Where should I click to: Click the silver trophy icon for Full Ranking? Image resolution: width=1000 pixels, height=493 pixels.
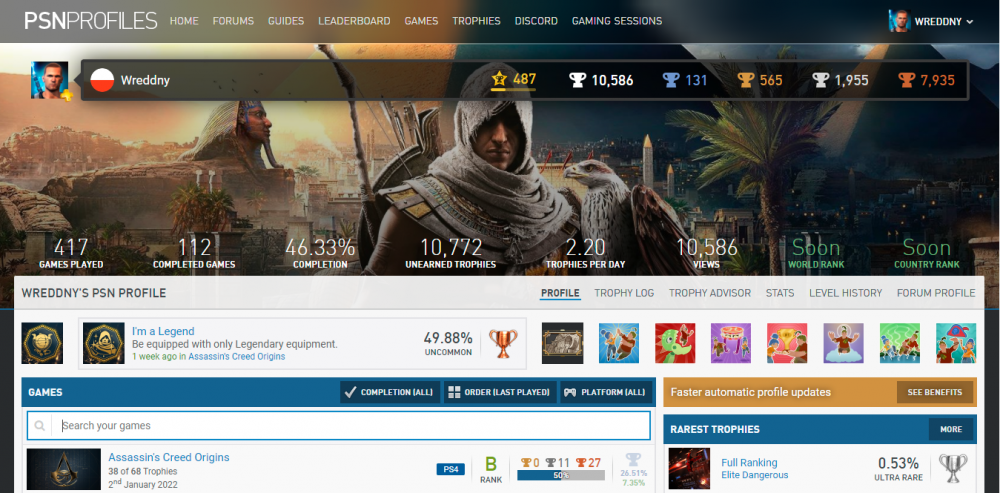(x=953, y=468)
